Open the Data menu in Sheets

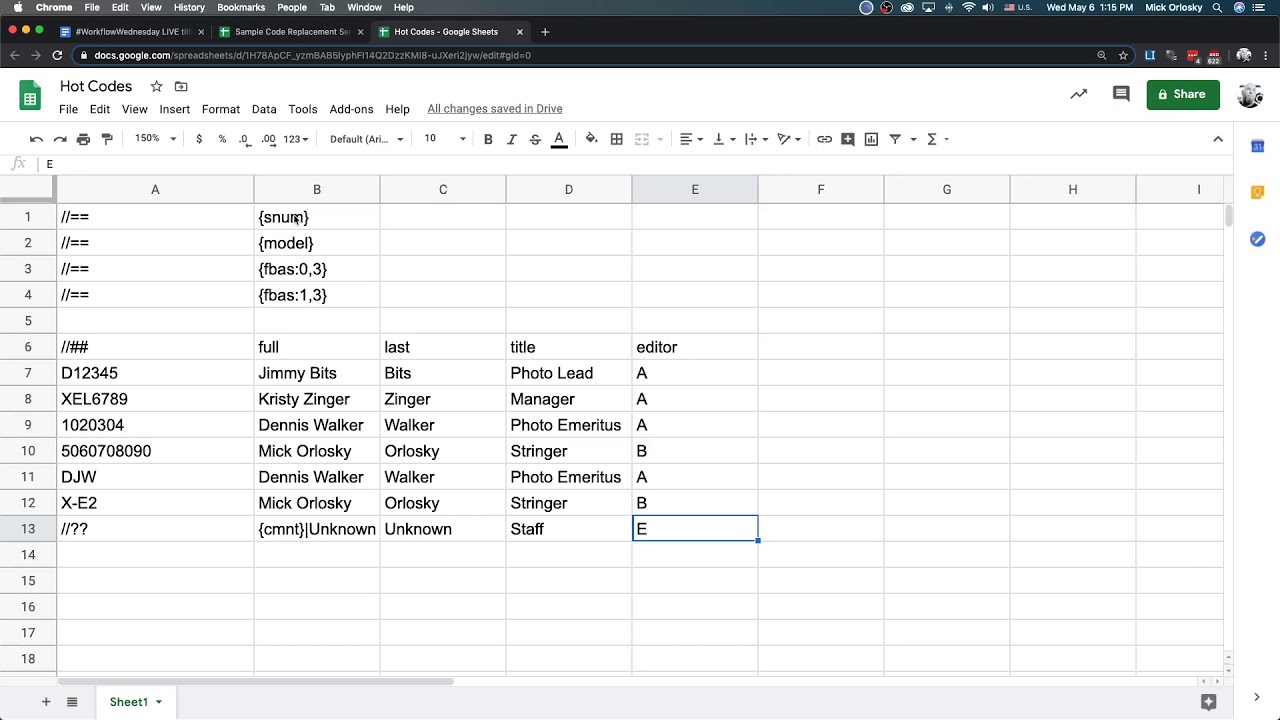[264, 109]
